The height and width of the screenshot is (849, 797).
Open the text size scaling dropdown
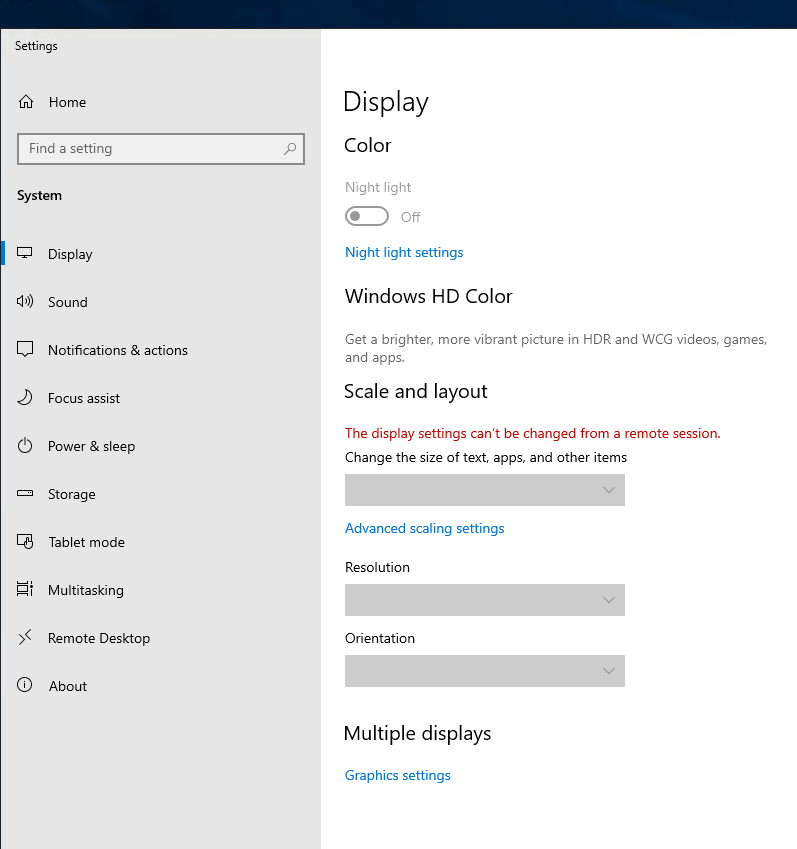pyautogui.click(x=485, y=490)
